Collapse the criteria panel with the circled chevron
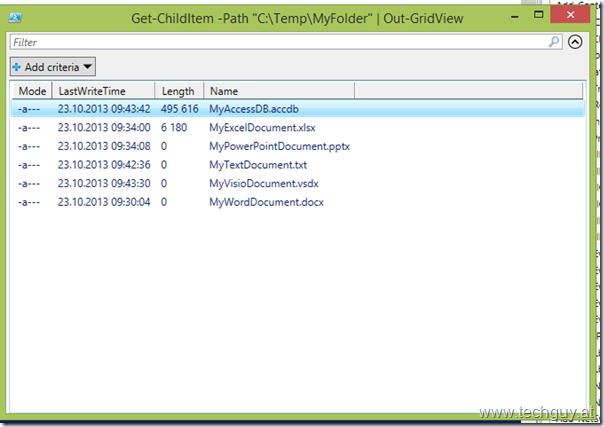604x427 pixels. (x=575, y=42)
